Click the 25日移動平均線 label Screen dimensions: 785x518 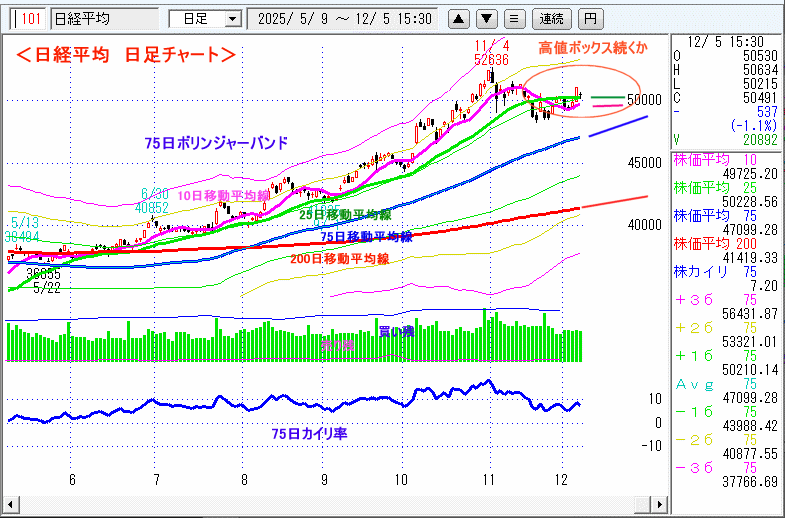pyautogui.click(x=345, y=215)
